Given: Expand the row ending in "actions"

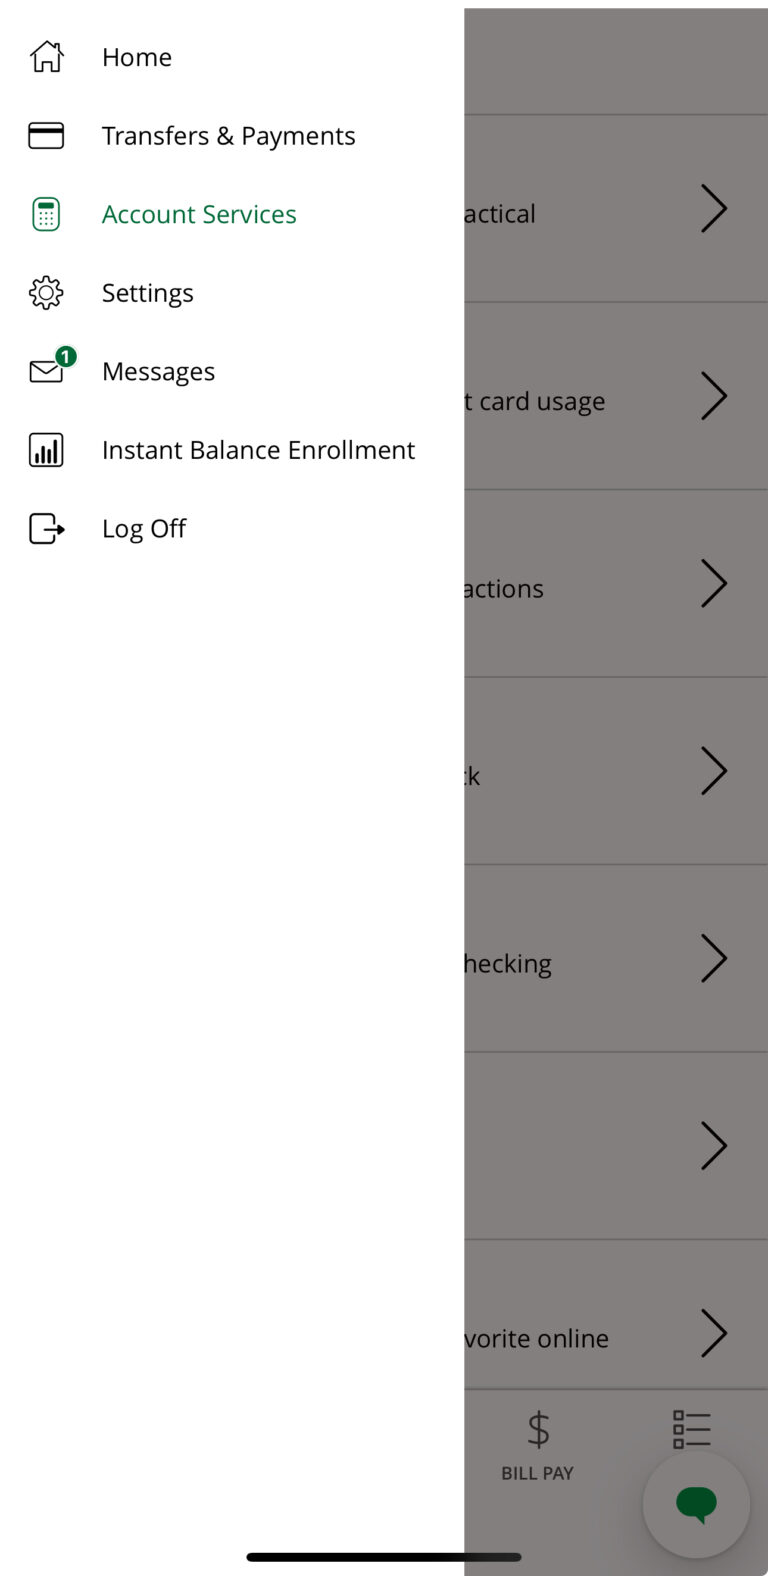Looking at the screenshot, I should [713, 583].
